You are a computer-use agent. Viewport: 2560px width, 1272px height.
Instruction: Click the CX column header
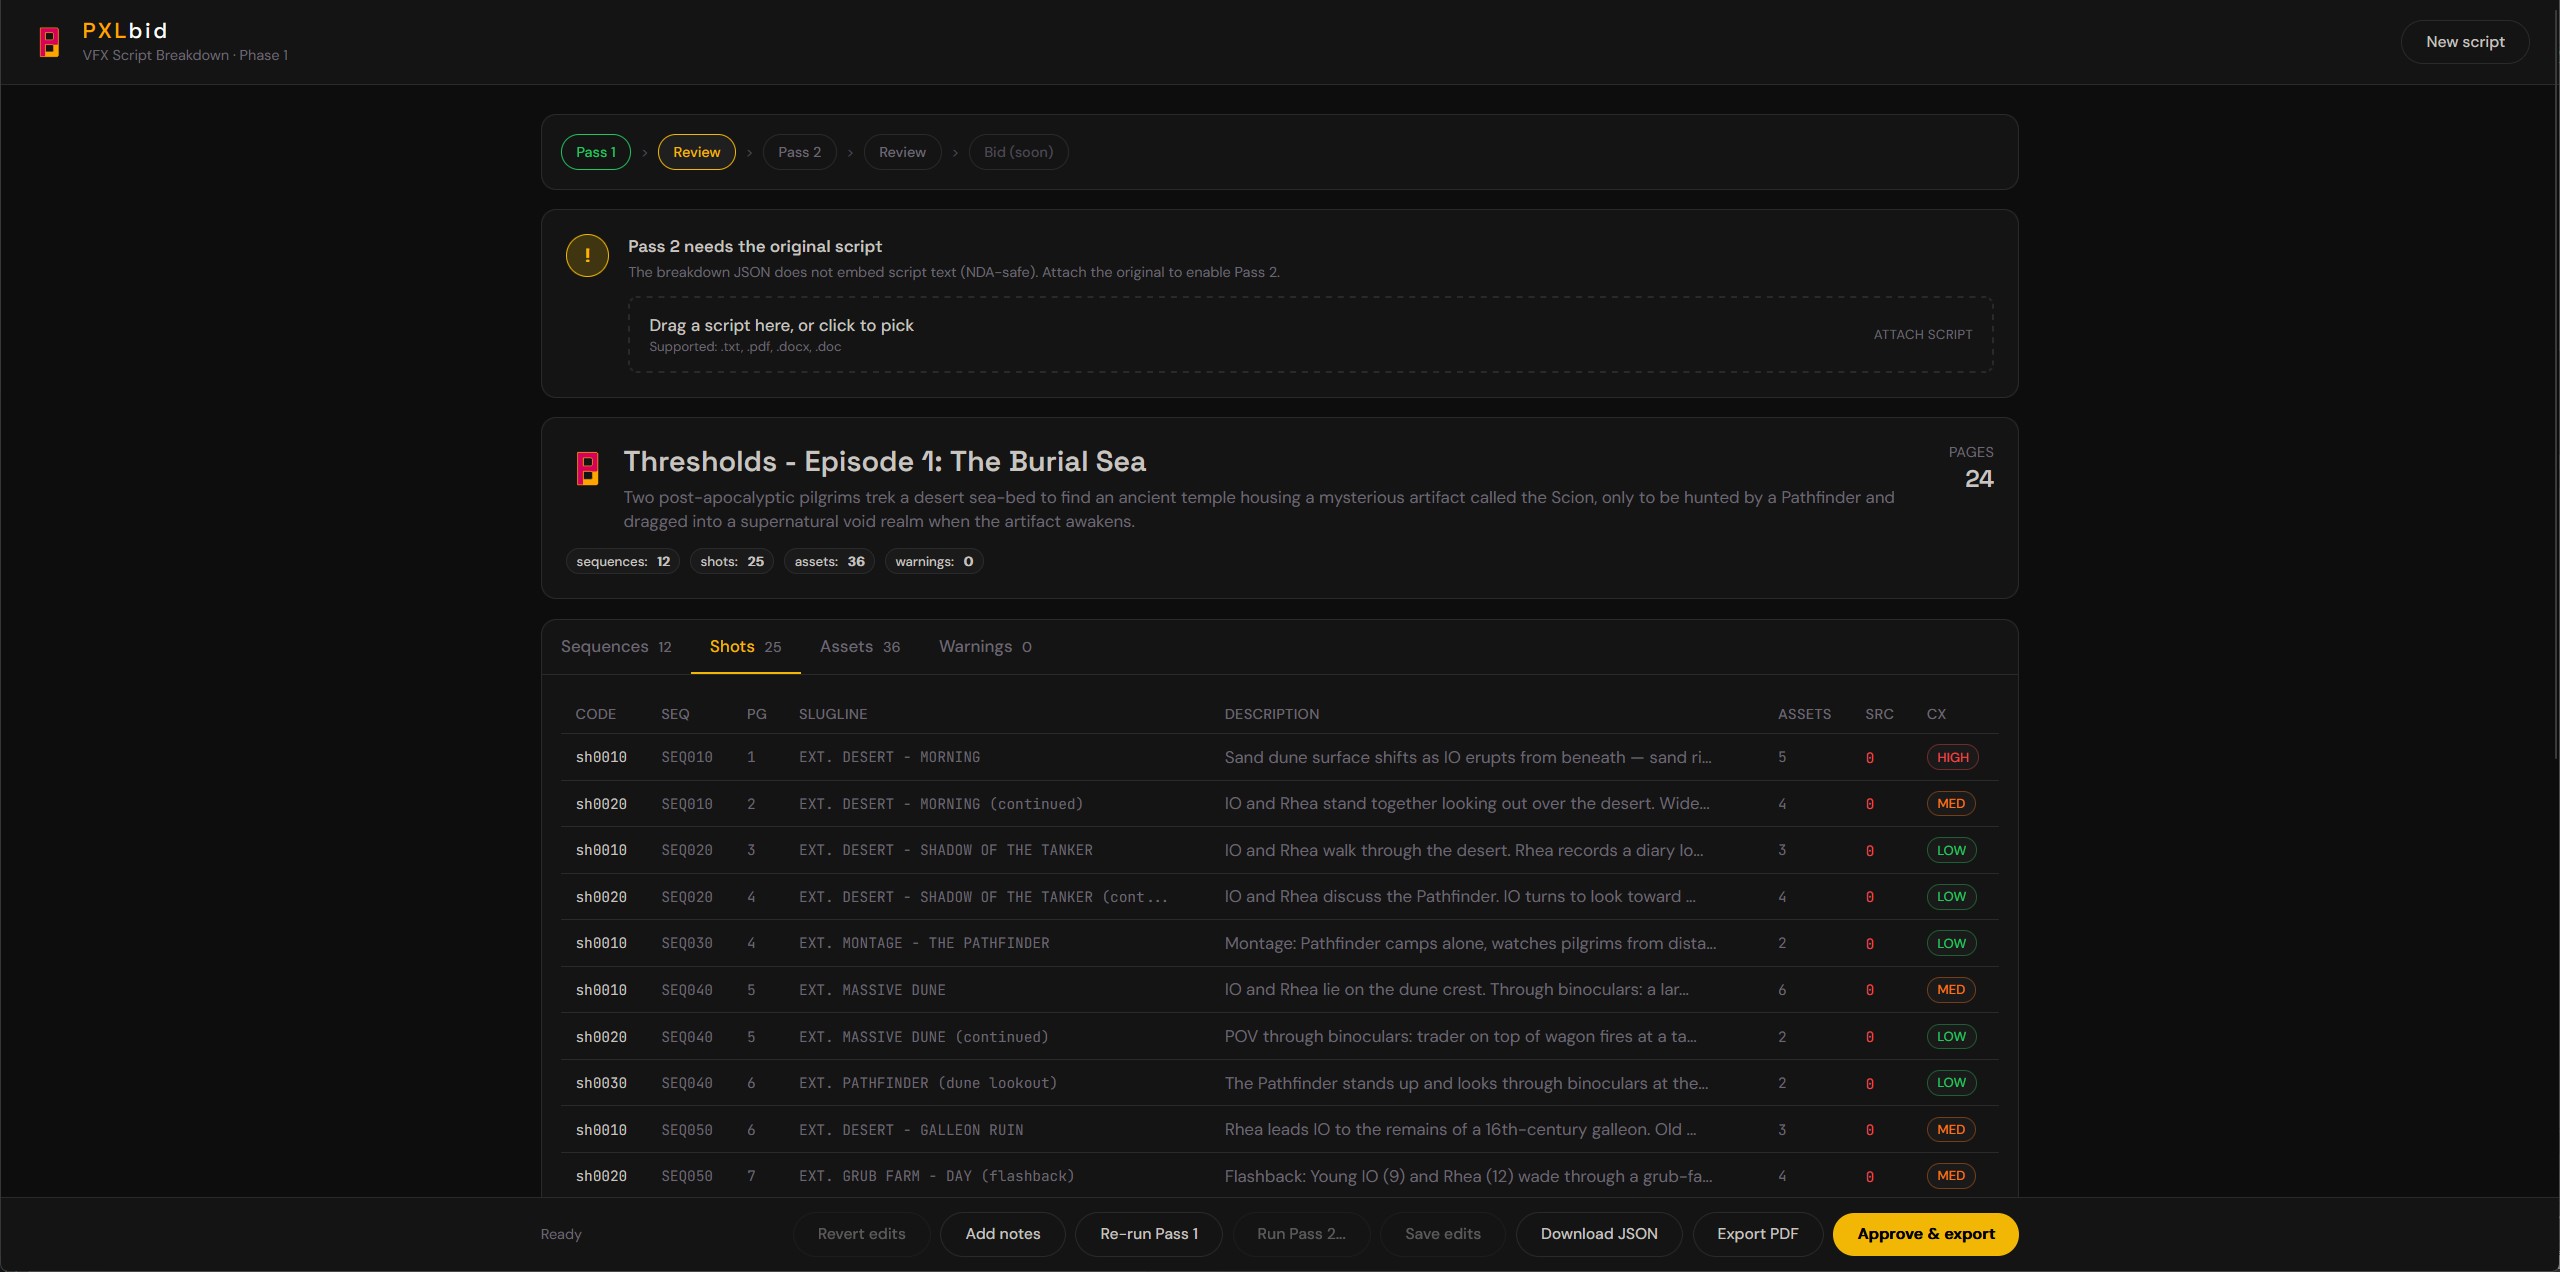tap(1936, 714)
